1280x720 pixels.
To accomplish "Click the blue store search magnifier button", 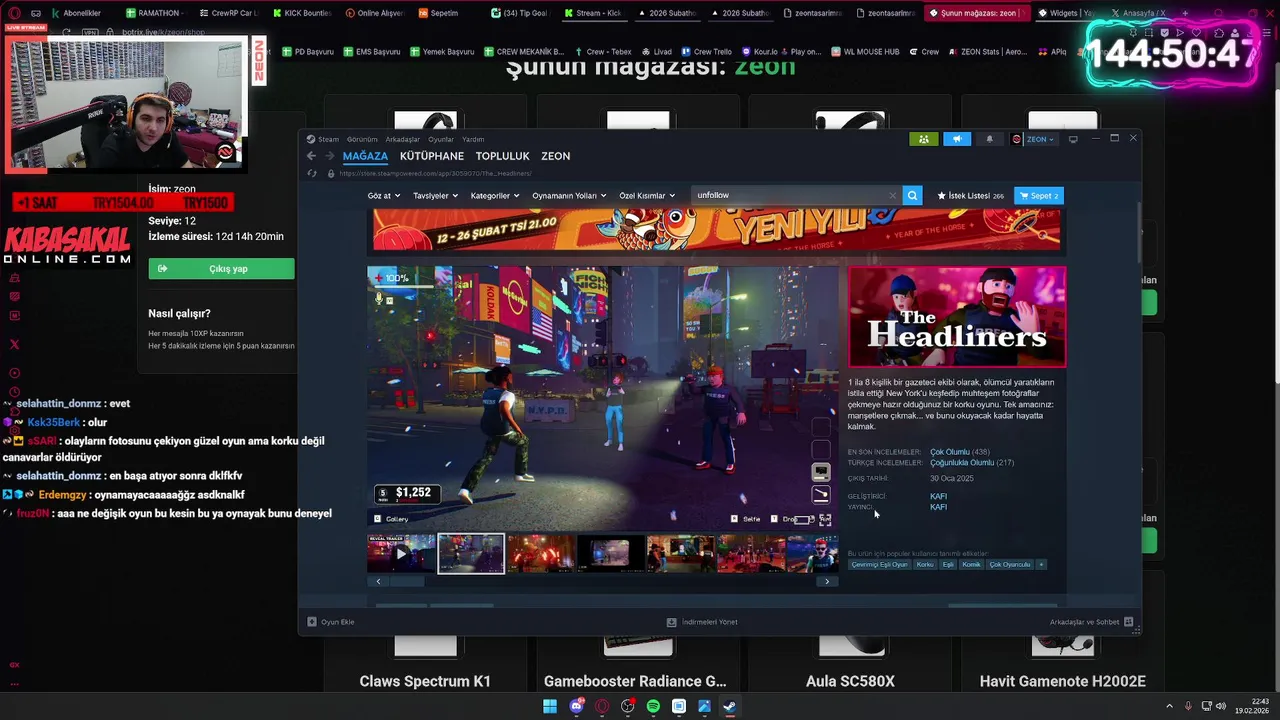I will (x=912, y=196).
